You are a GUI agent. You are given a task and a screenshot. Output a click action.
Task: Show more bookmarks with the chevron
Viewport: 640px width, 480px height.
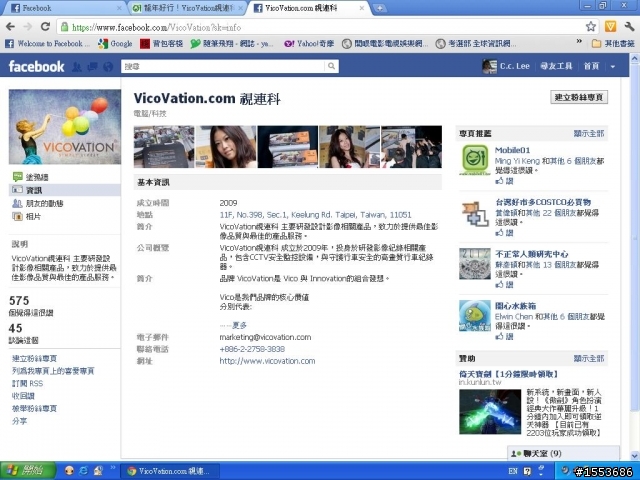pyautogui.click(x=579, y=41)
